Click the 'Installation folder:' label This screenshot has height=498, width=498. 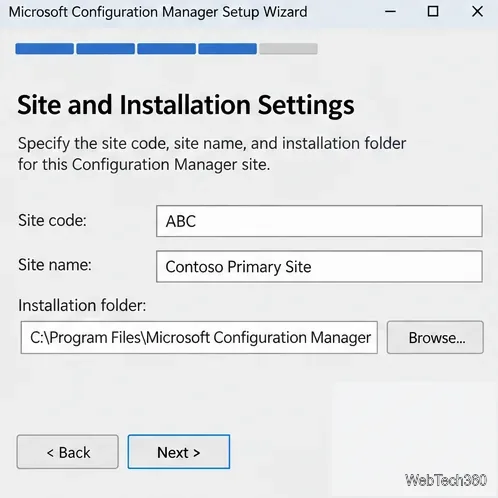click(x=82, y=305)
